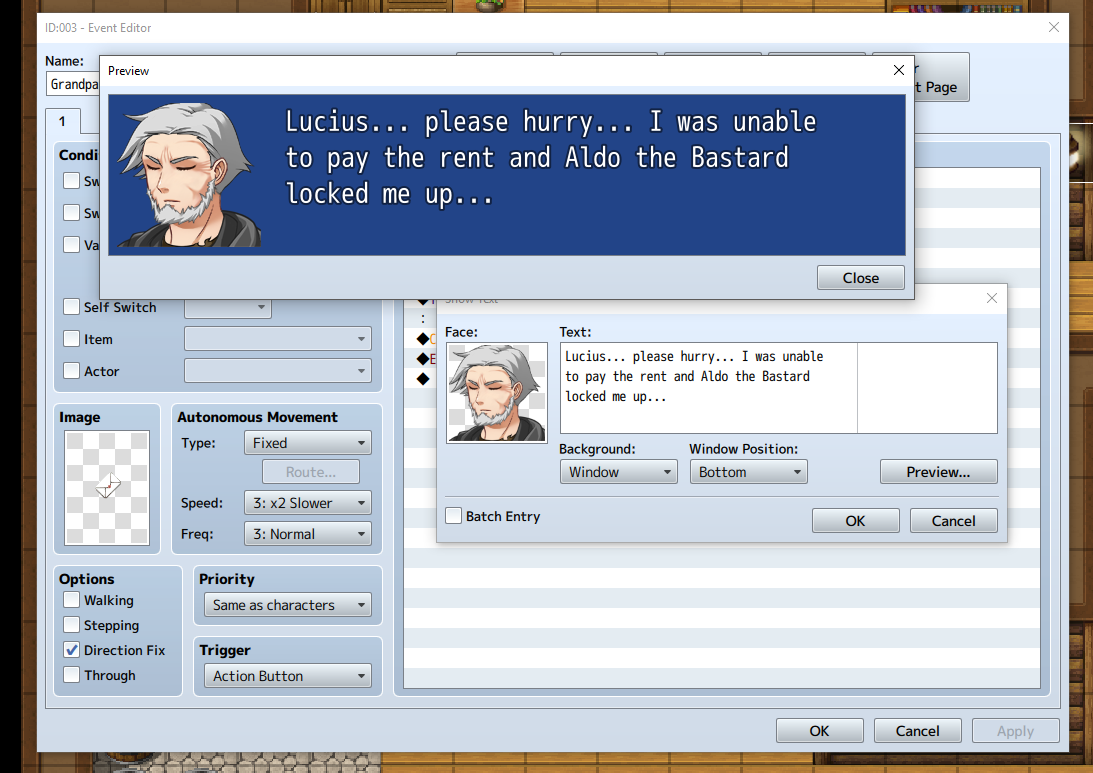Select event page tab 1
1093x773 pixels.
61,122
